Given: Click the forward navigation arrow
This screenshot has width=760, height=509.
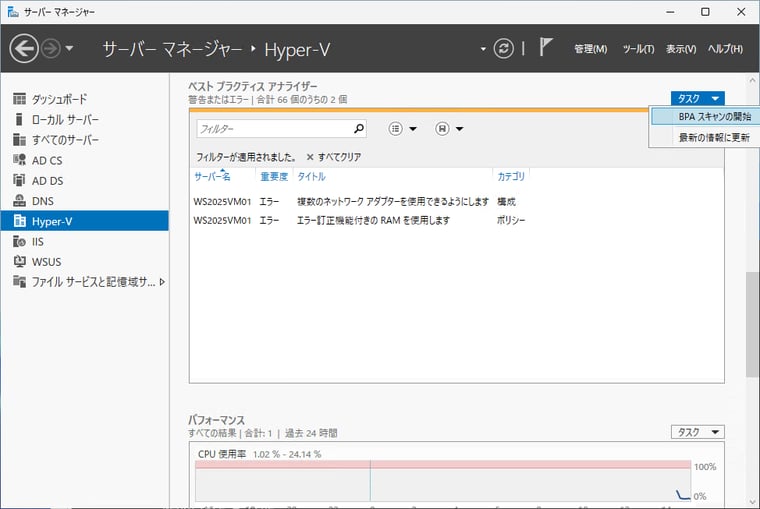Looking at the screenshot, I should (51, 48).
